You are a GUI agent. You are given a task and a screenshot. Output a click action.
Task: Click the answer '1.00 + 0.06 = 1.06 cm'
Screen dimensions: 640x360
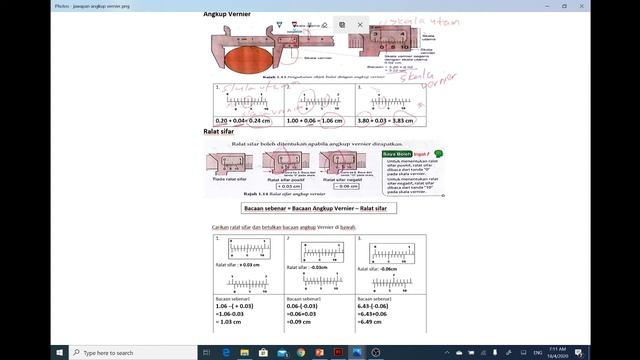[315, 121]
